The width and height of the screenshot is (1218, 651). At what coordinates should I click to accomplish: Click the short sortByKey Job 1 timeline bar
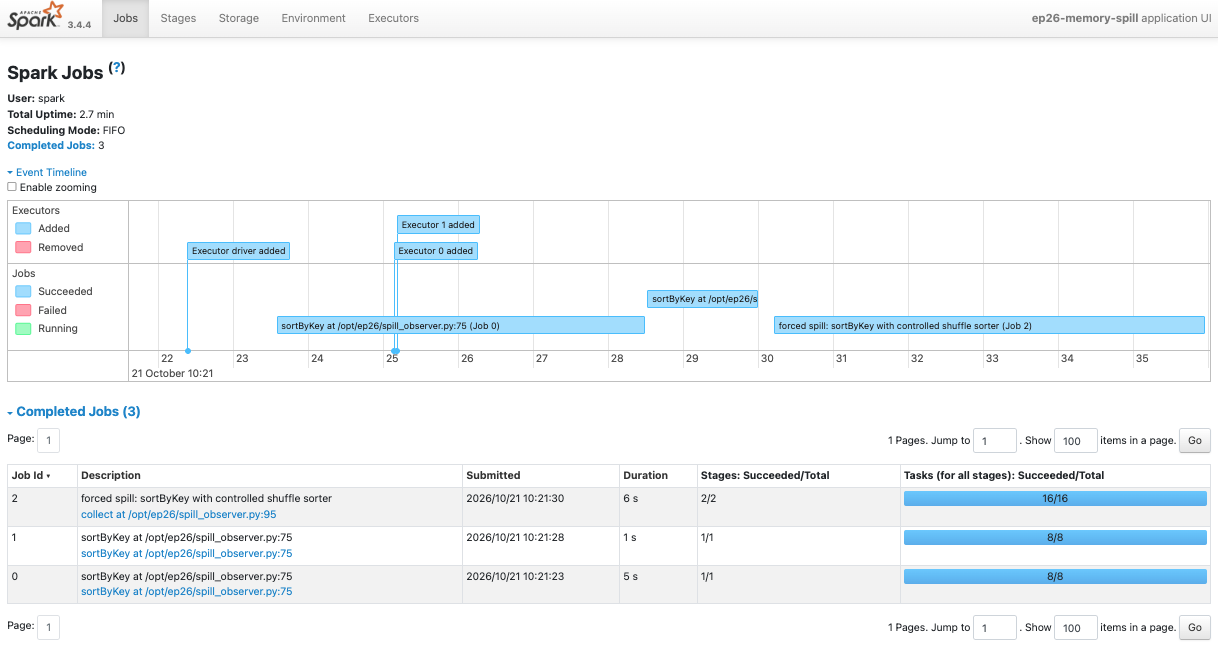[x=702, y=298]
